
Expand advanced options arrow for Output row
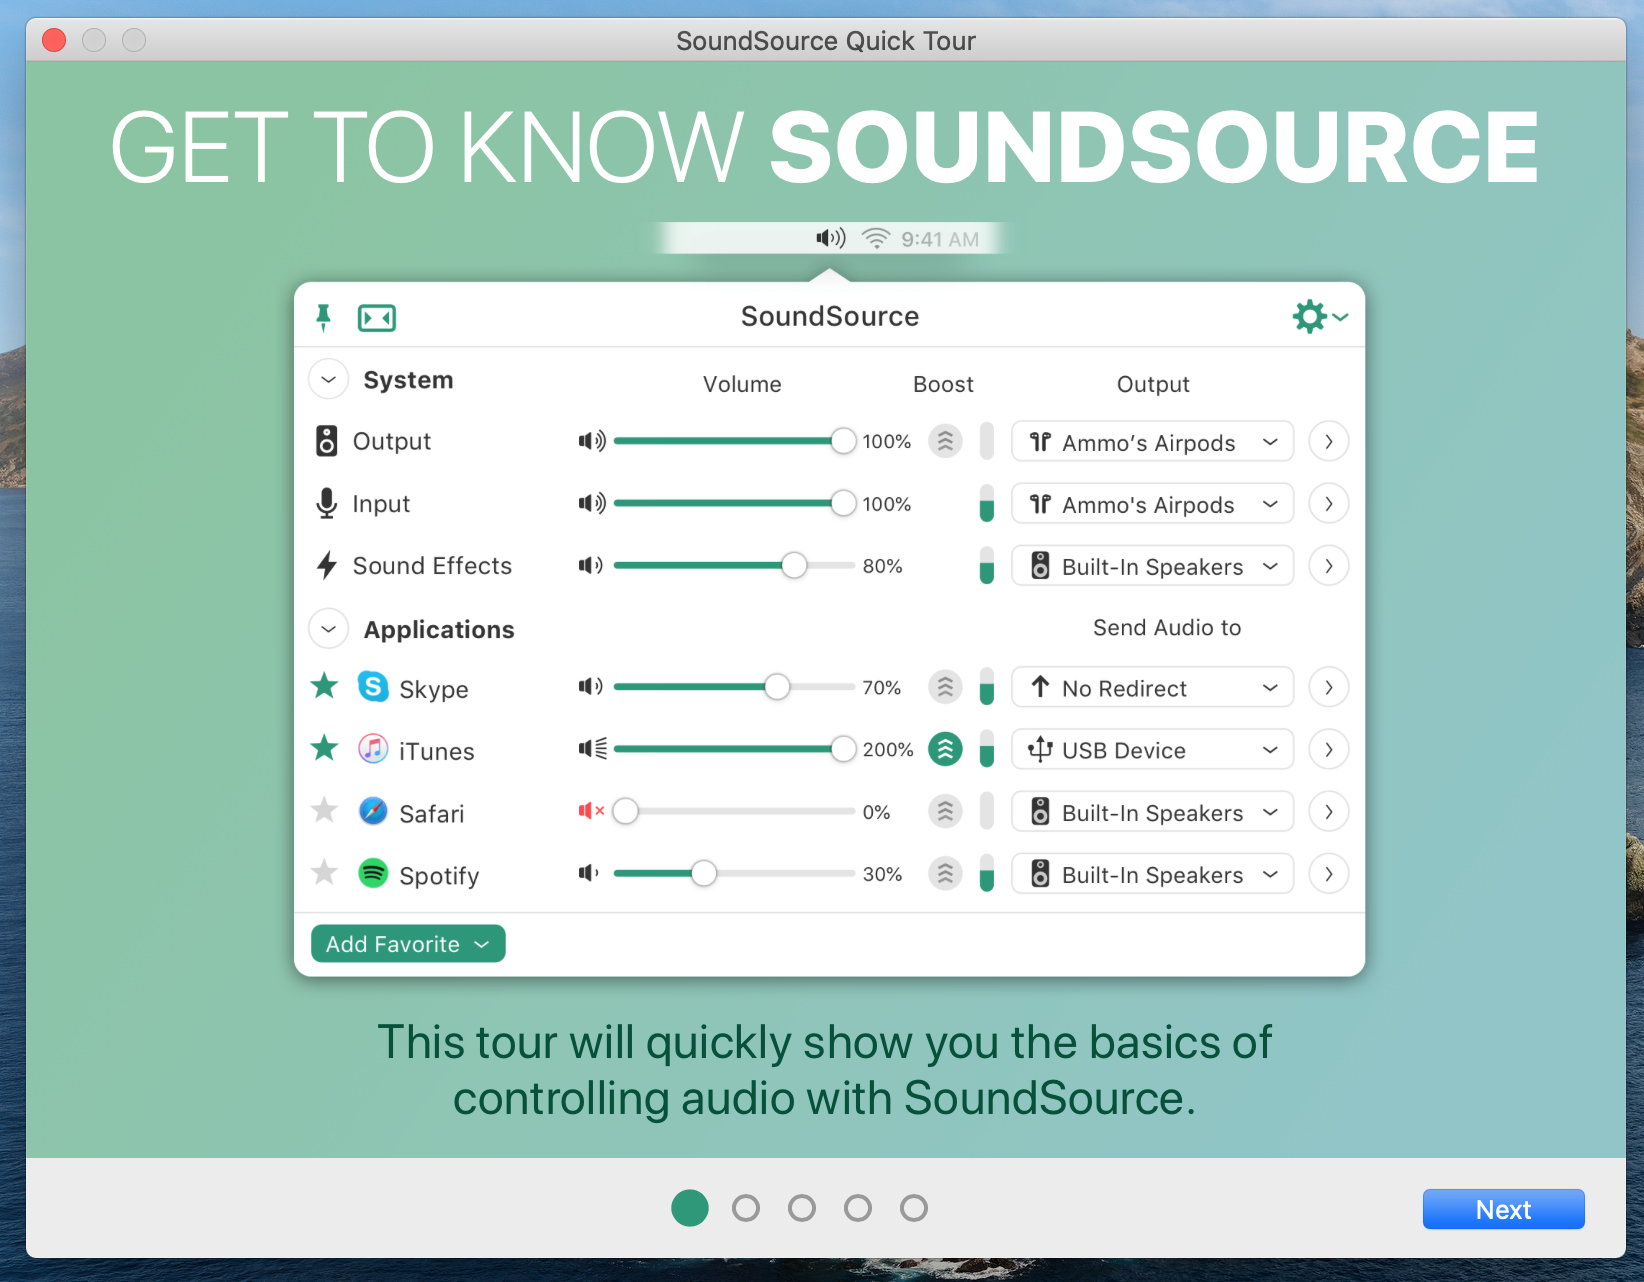pyautogui.click(x=1329, y=441)
